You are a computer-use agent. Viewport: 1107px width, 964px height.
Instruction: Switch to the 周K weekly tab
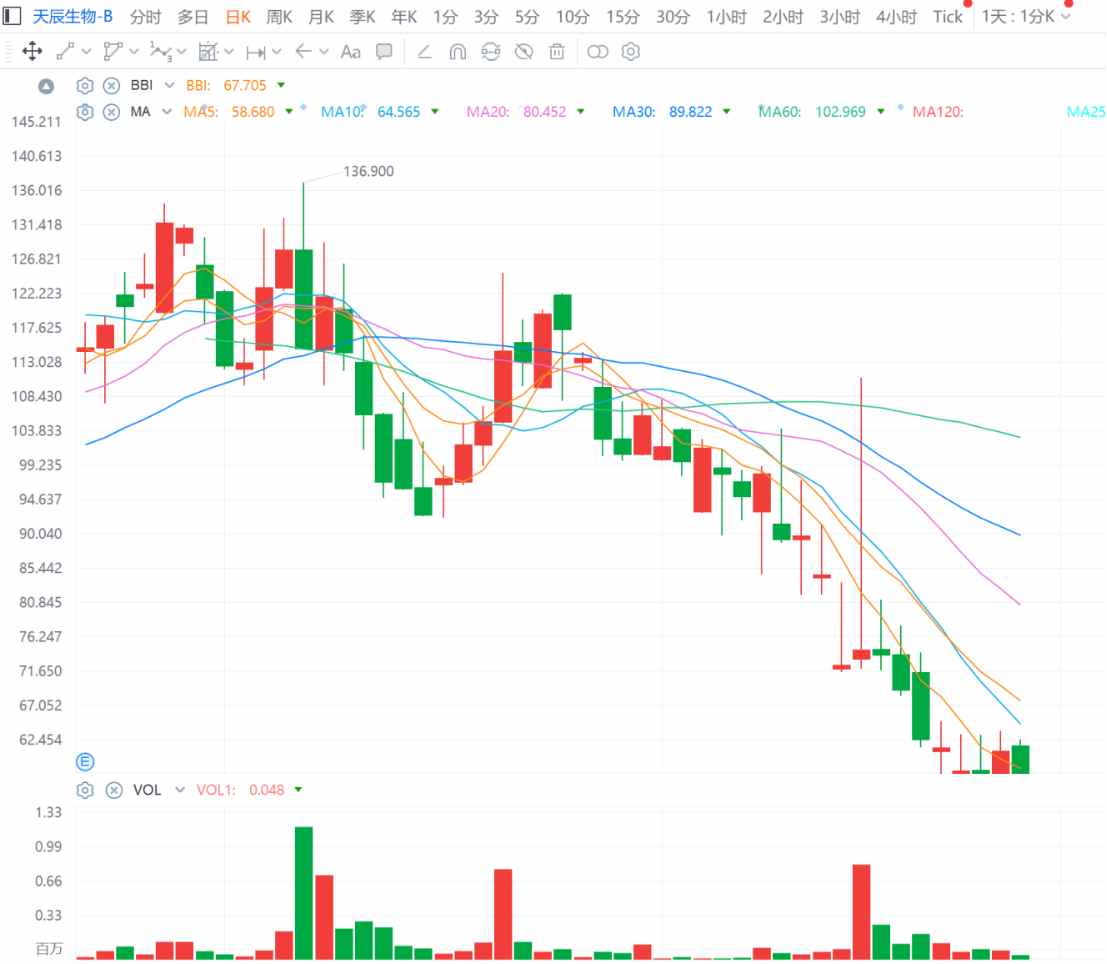click(x=279, y=16)
